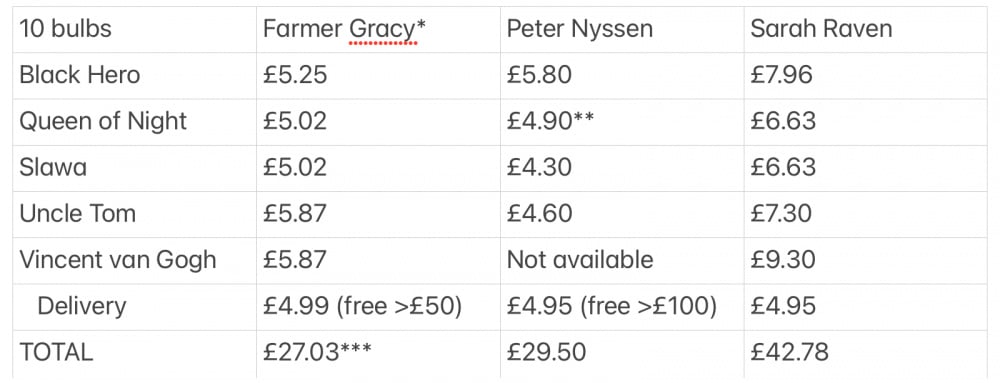The image size is (1000, 383).
Task: Select the Vincent van Gogh cell
Action: pyautogui.click(x=135, y=260)
